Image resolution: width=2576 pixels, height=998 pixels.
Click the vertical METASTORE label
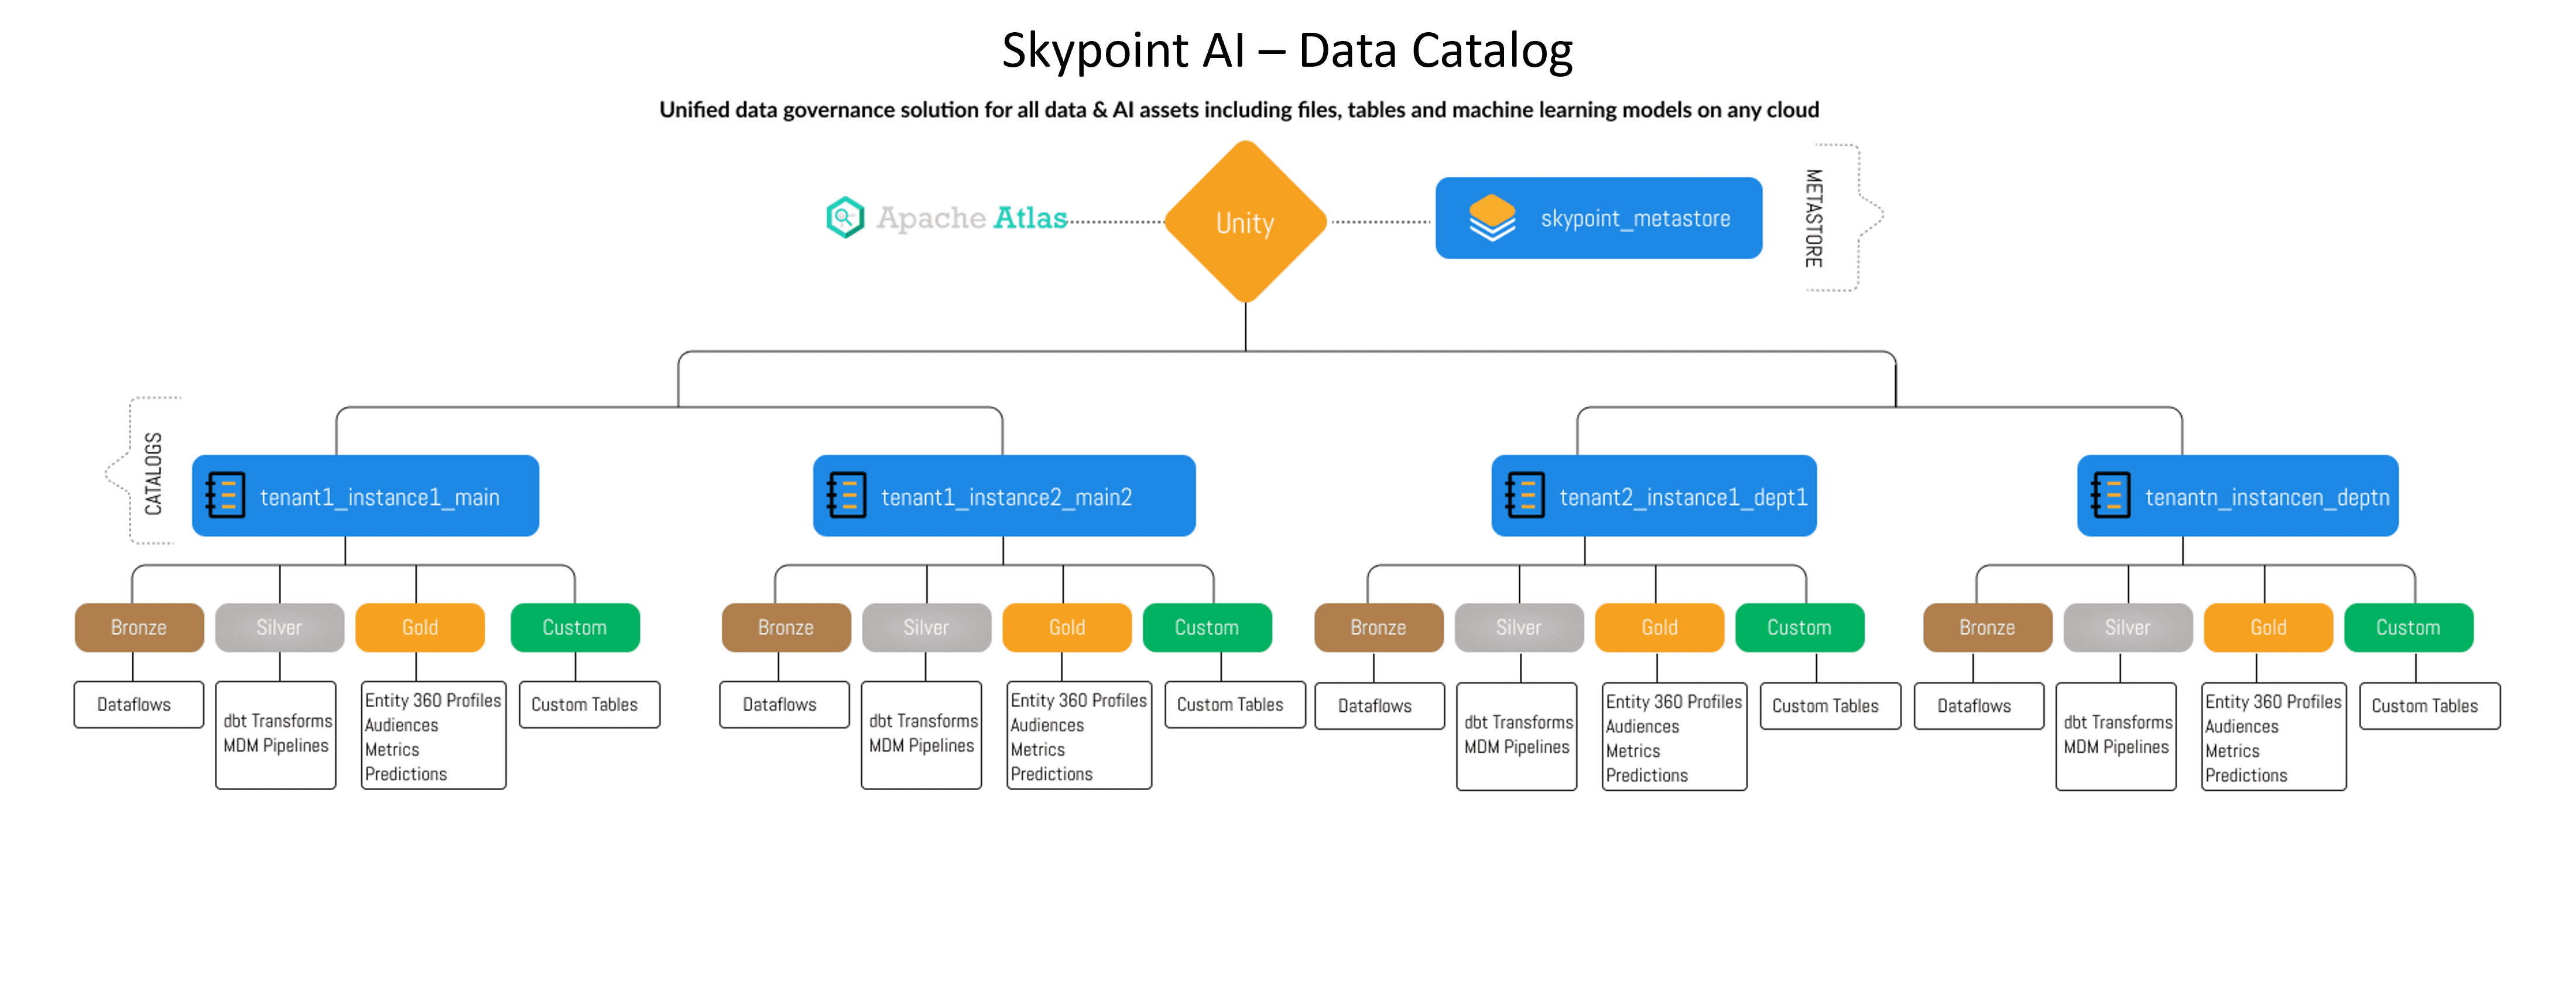[x=1813, y=218]
